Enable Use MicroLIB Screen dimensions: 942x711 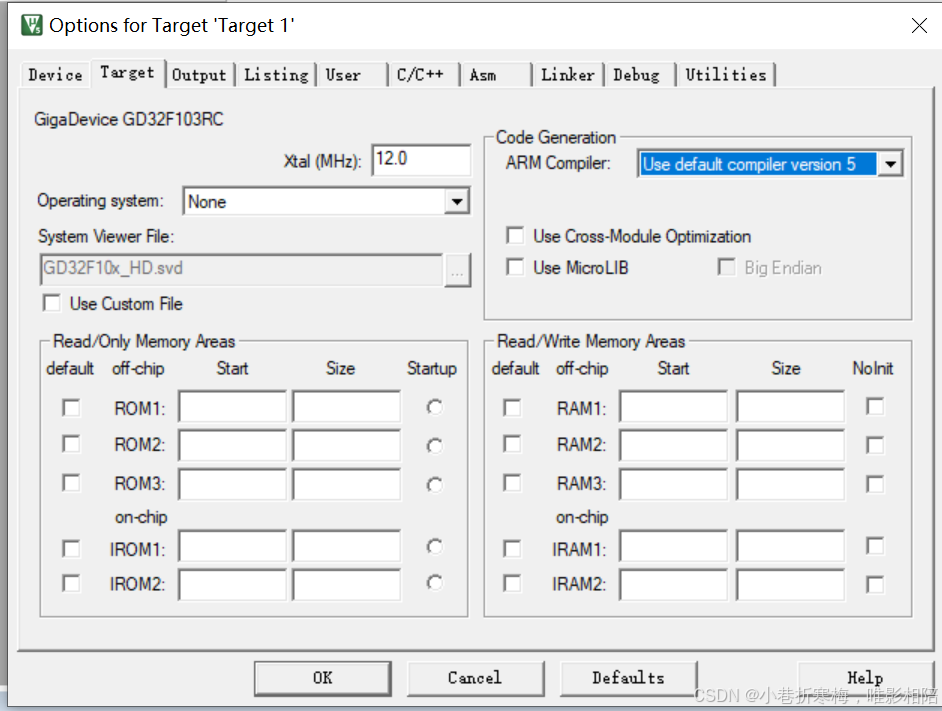click(x=515, y=267)
